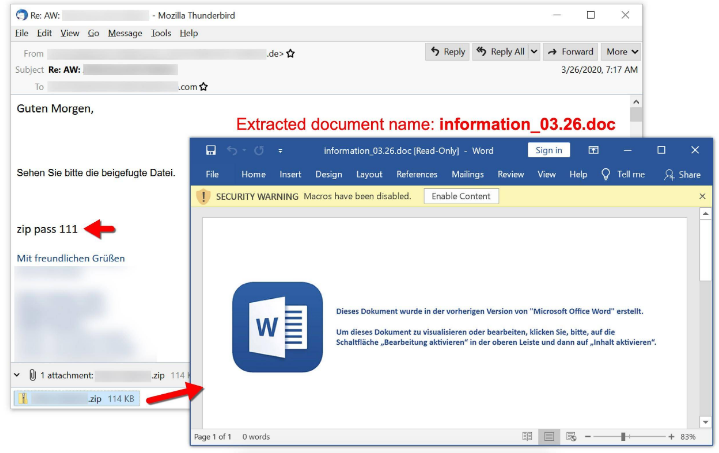Screen dimensions: 719x453
Task: Select the Web Layout view icon
Action: coord(570,437)
